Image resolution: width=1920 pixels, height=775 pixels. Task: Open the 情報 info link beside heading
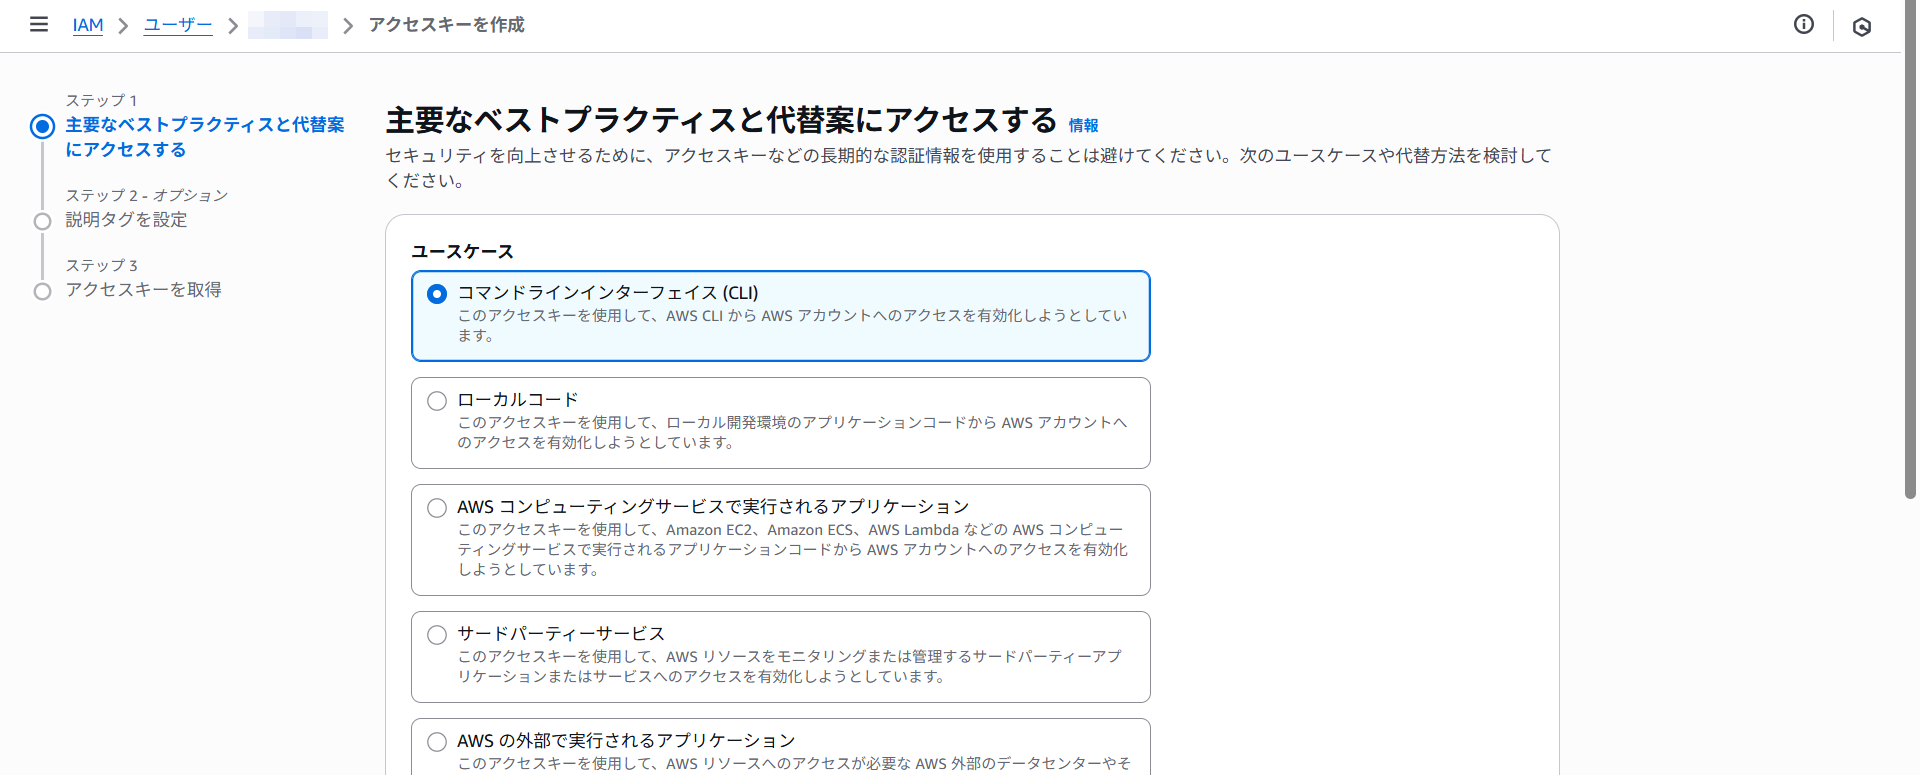(1083, 126)
